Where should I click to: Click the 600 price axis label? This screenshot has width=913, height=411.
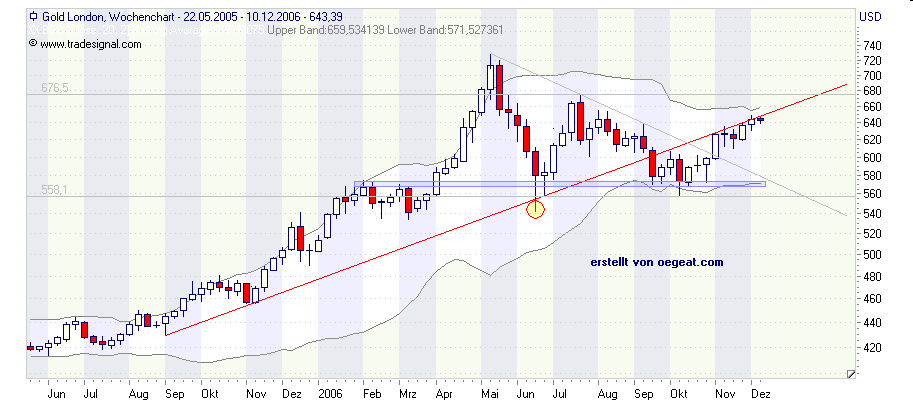click(x=873, y=158)
